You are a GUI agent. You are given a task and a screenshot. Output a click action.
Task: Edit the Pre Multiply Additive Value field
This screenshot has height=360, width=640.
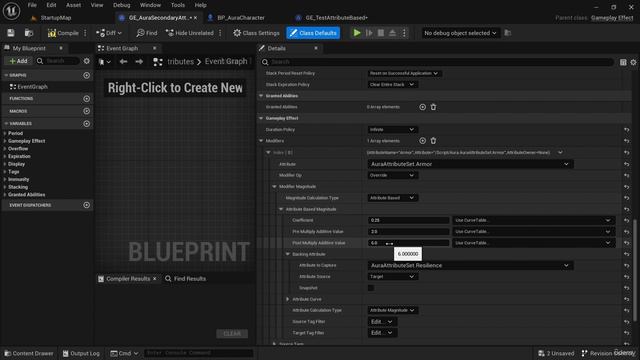[408, 232]
